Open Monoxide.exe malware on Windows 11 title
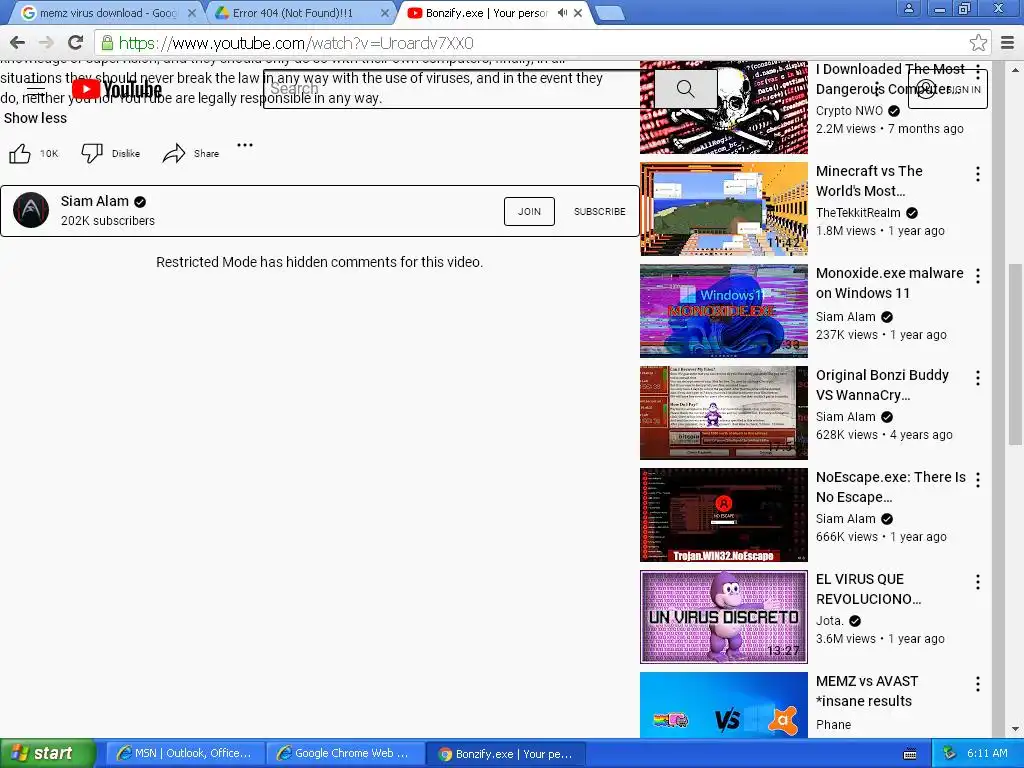1024x768 pixels. click(889, 283)
